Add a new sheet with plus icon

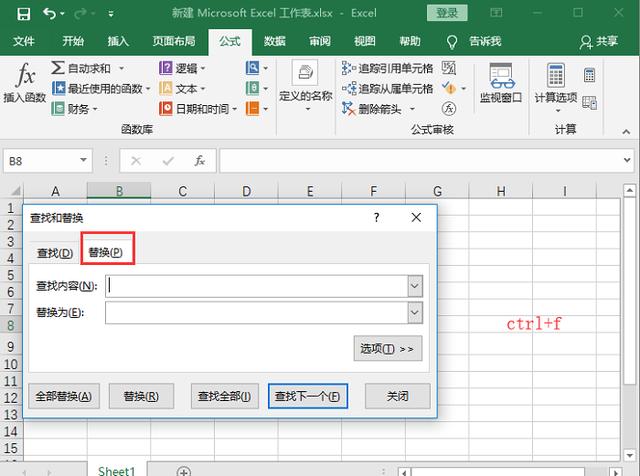(184, 471)
